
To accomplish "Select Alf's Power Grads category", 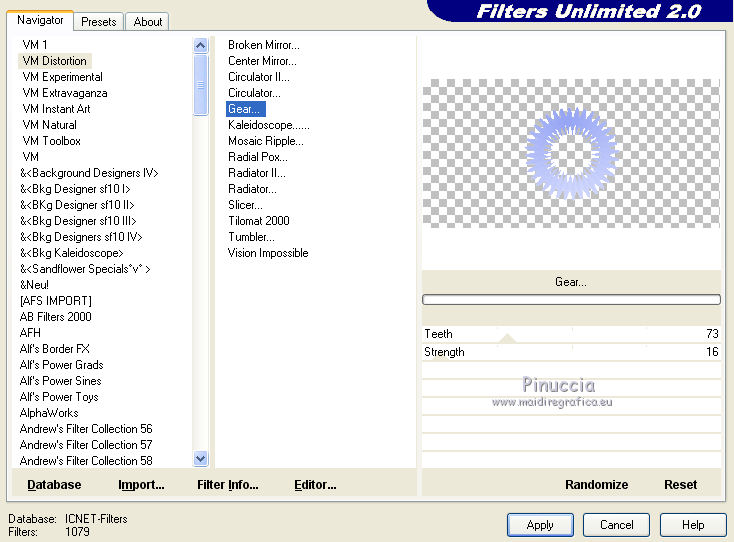I will pyautogui.click(x=61, y=365).
